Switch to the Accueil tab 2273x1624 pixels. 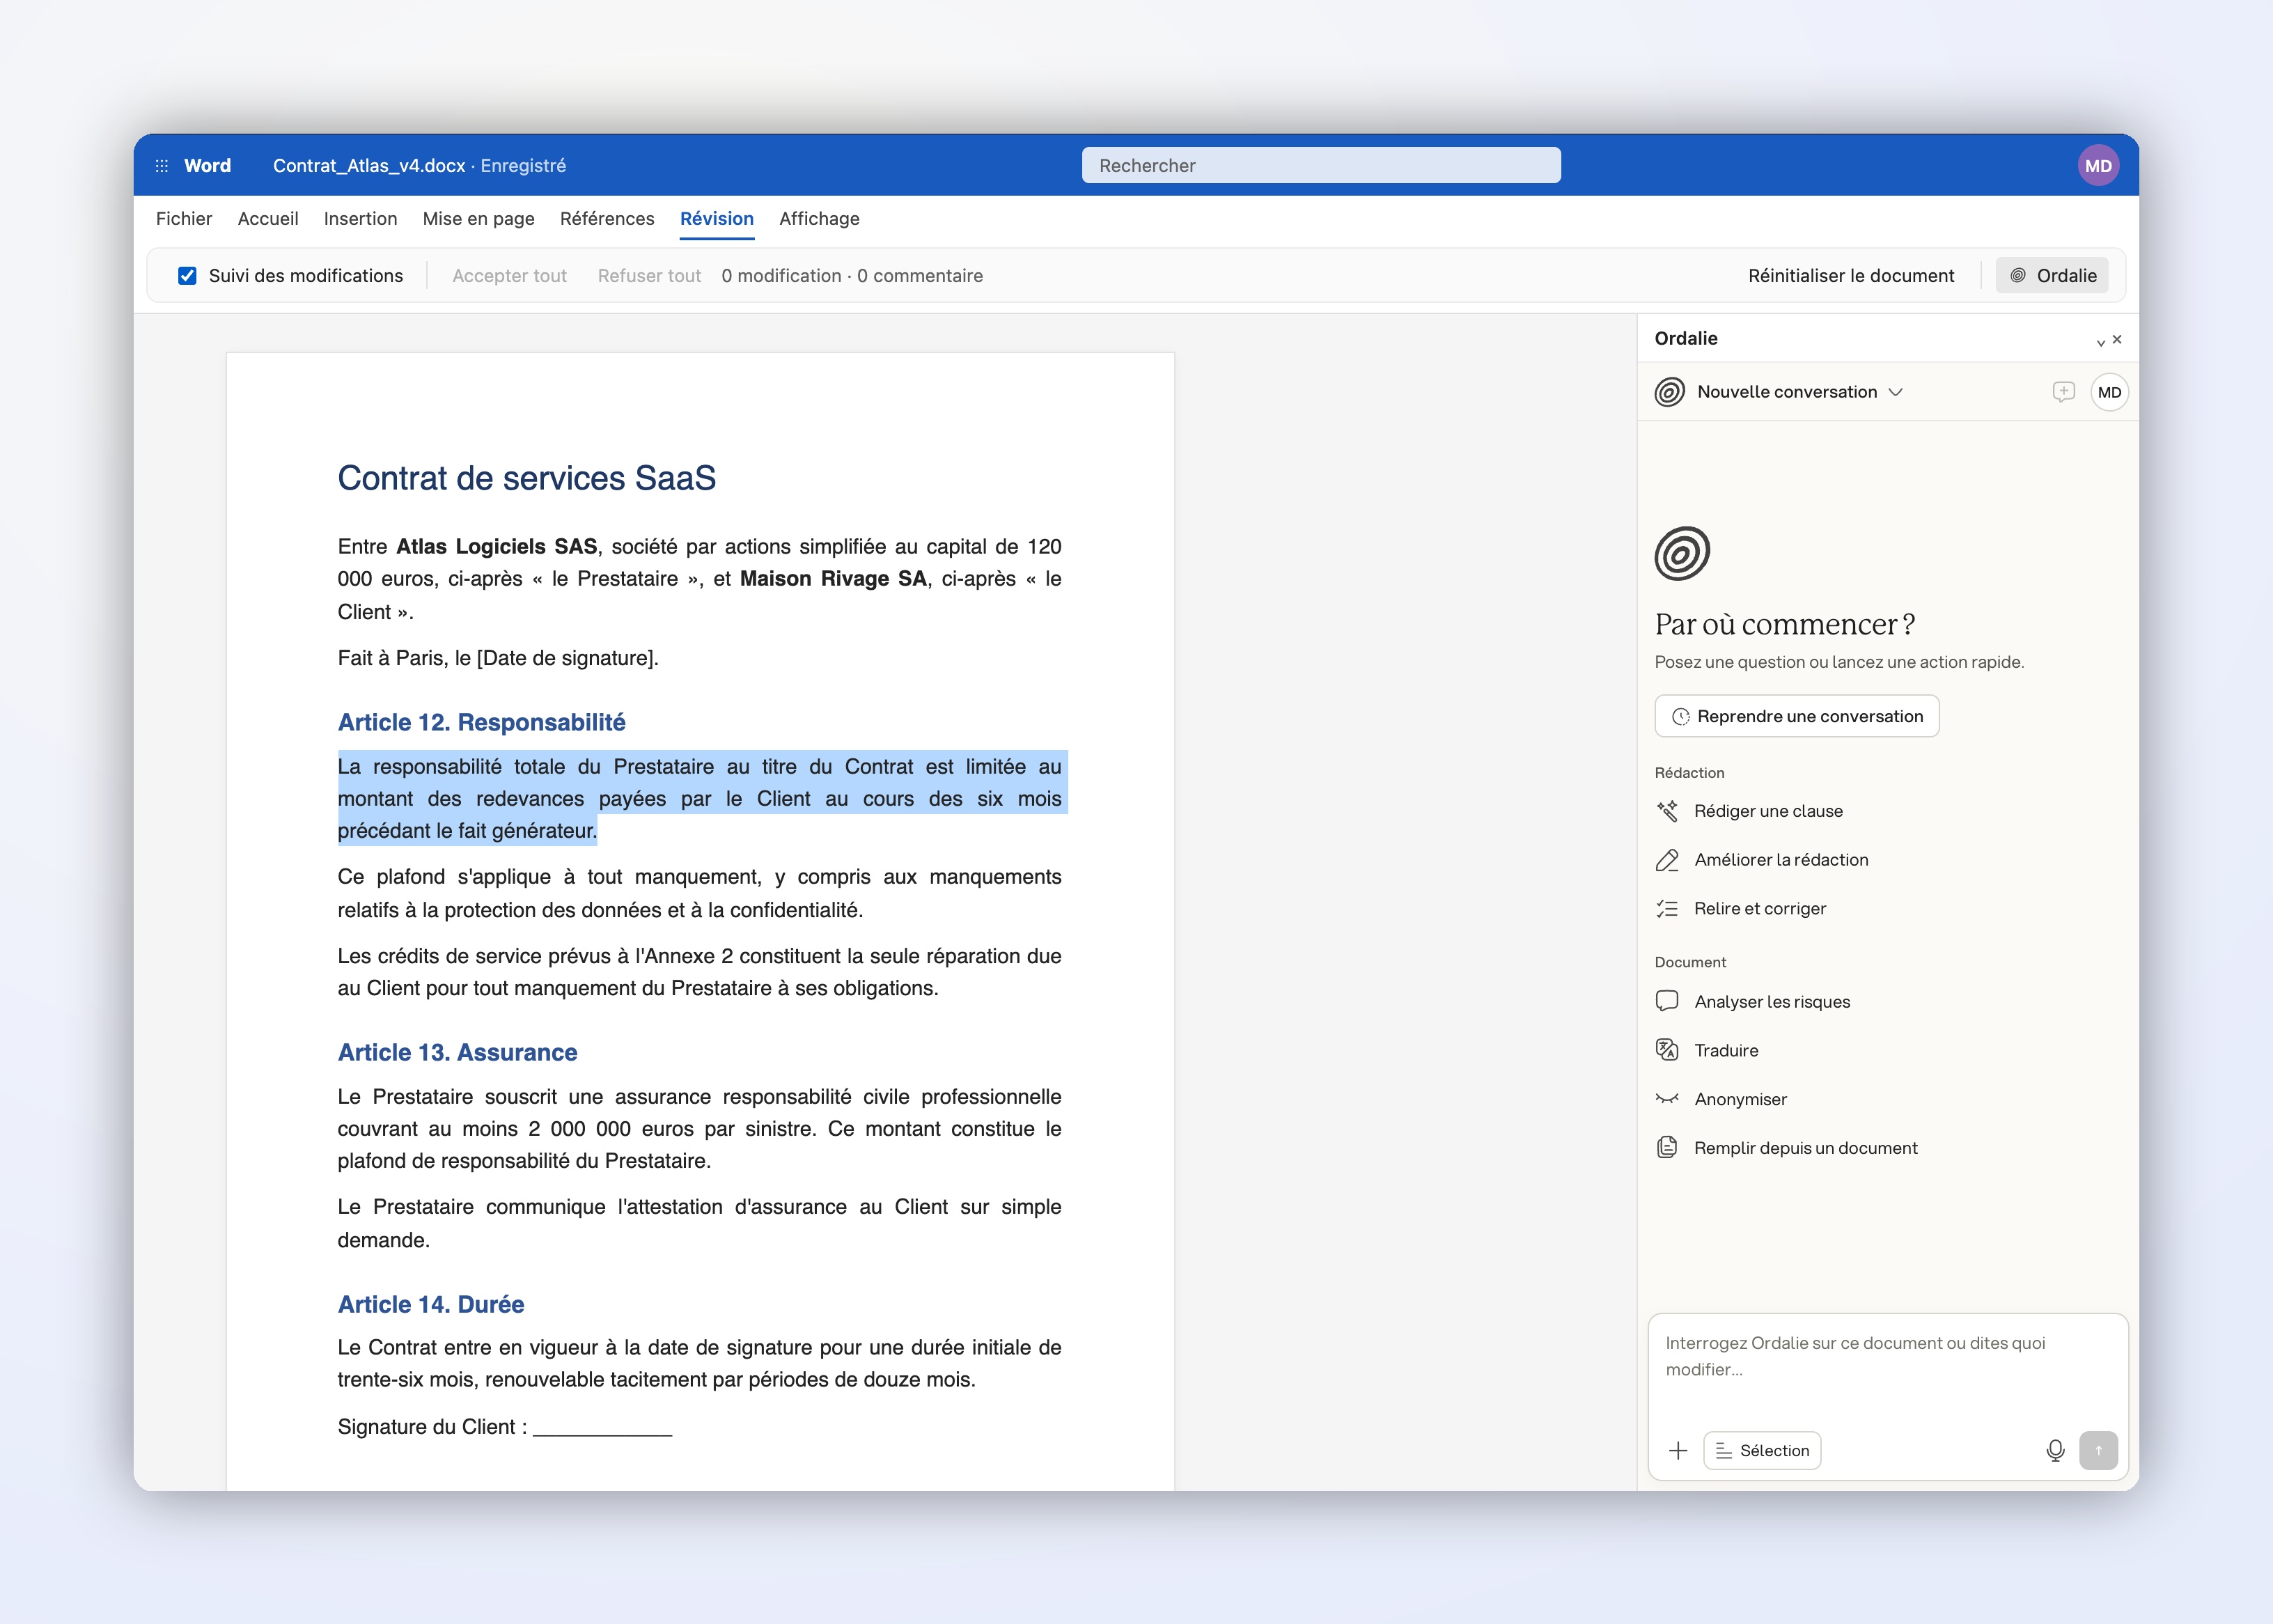click(x=268, y=219)
